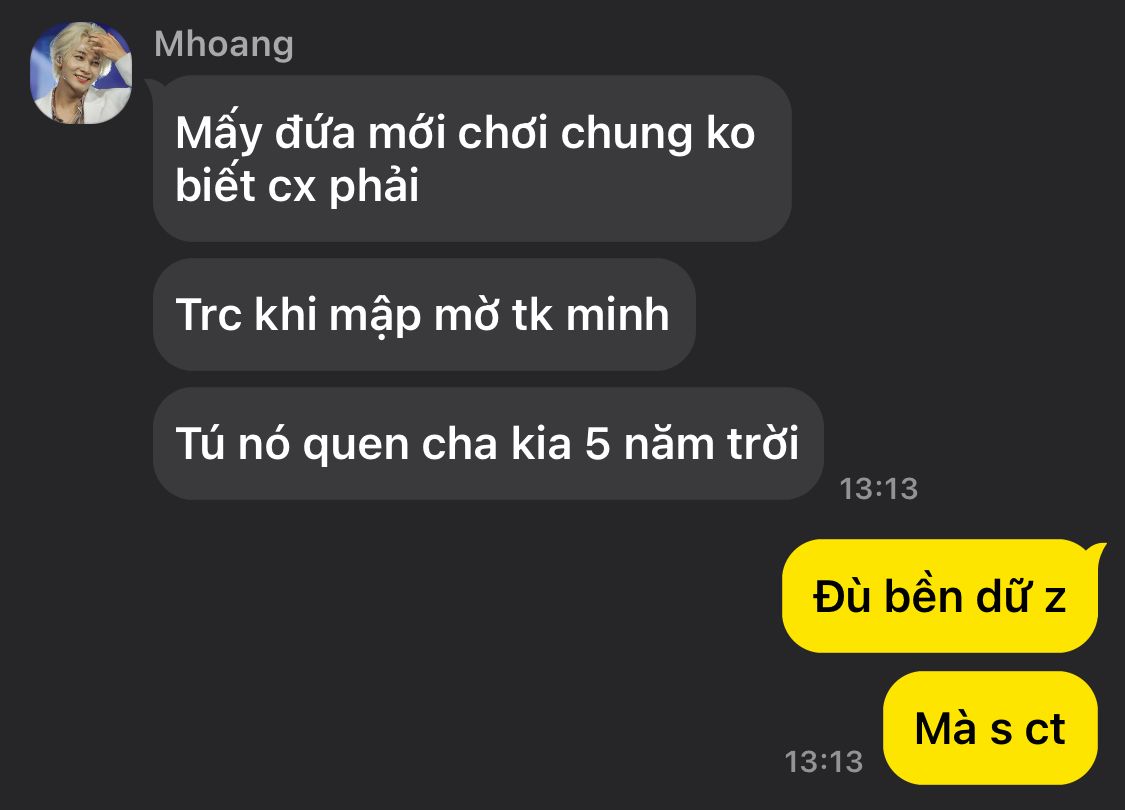This screenshot has width=1125, height=810.
Task: Tap the line biết cx phải in first message
Action: pyautogui.click(x=297, y=187)
